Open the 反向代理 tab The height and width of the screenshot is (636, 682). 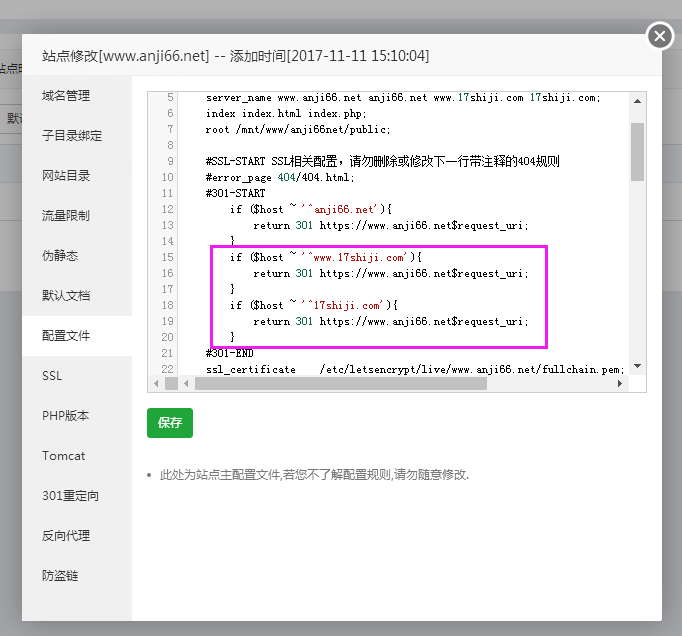77,536
